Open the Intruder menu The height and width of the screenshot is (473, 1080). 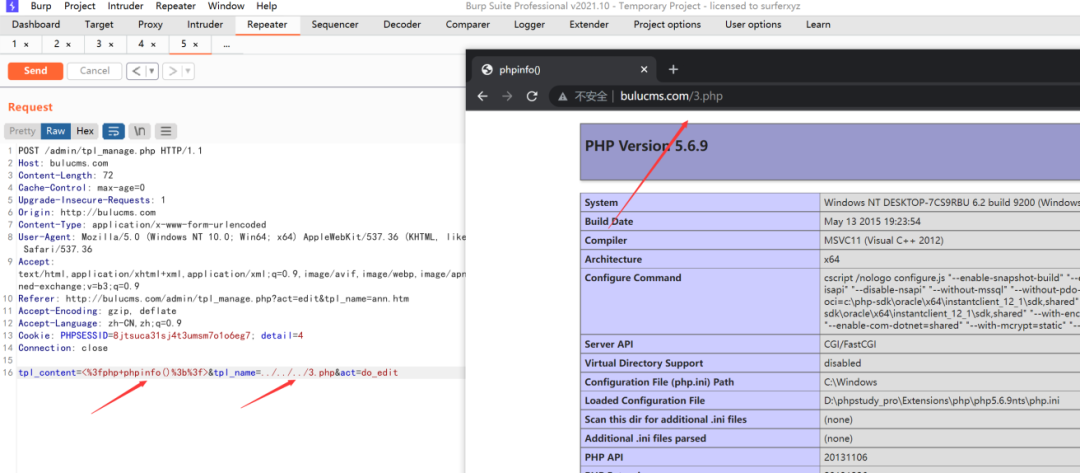125,6
